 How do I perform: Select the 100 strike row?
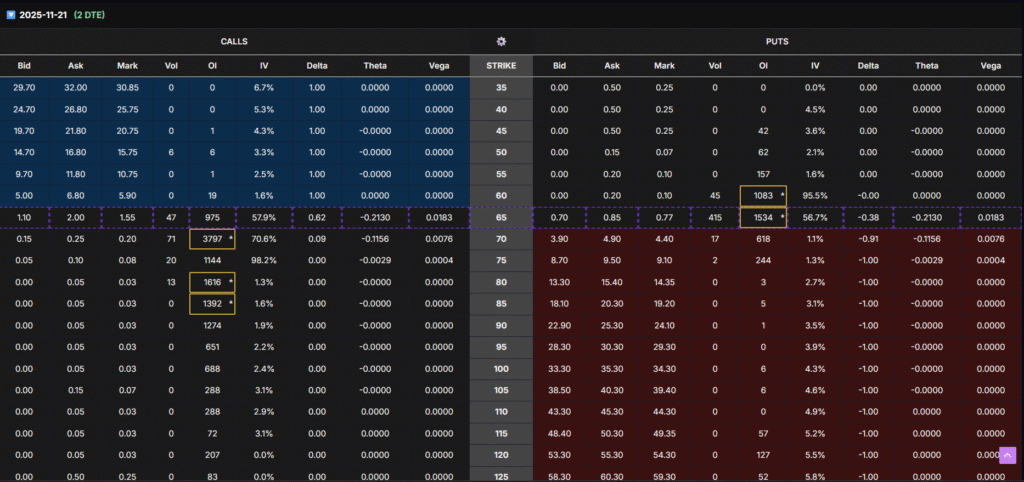(501, 370)
